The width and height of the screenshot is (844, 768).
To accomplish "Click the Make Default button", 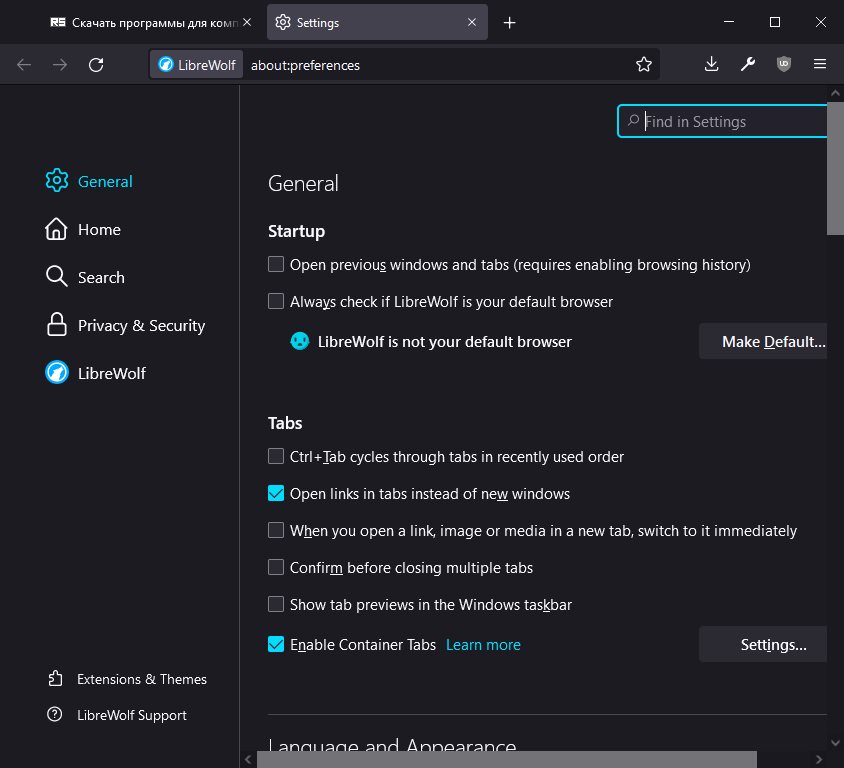I will 766,342.
